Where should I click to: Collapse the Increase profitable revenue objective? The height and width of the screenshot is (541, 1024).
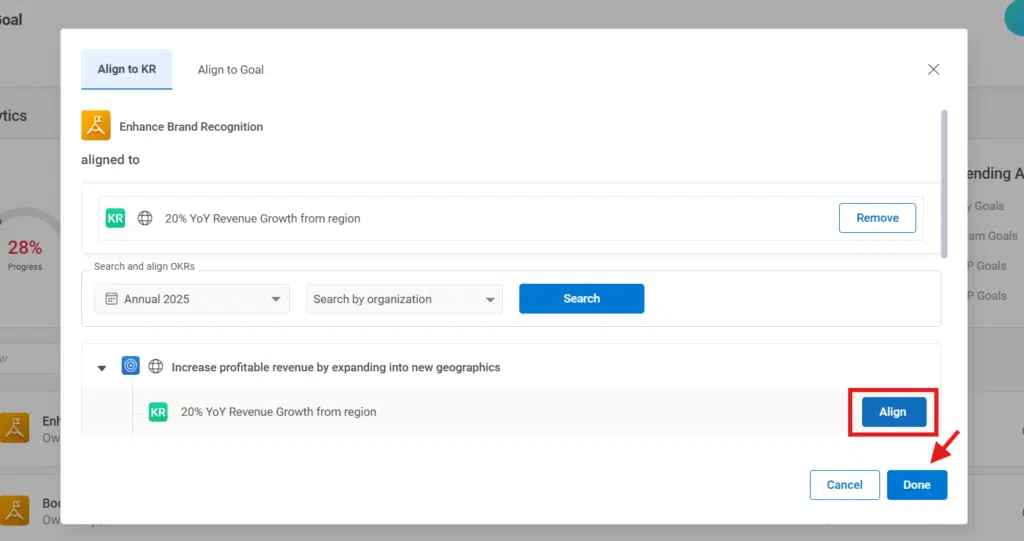point(101,368)
